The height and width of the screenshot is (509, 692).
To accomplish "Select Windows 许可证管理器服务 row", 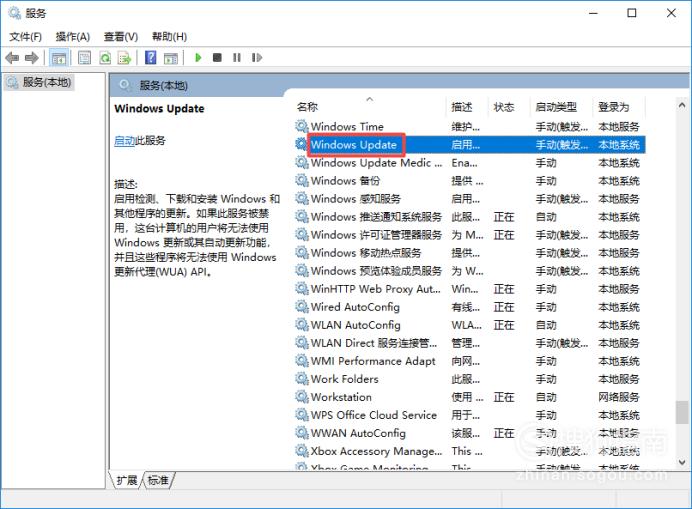I will [469, 235].
